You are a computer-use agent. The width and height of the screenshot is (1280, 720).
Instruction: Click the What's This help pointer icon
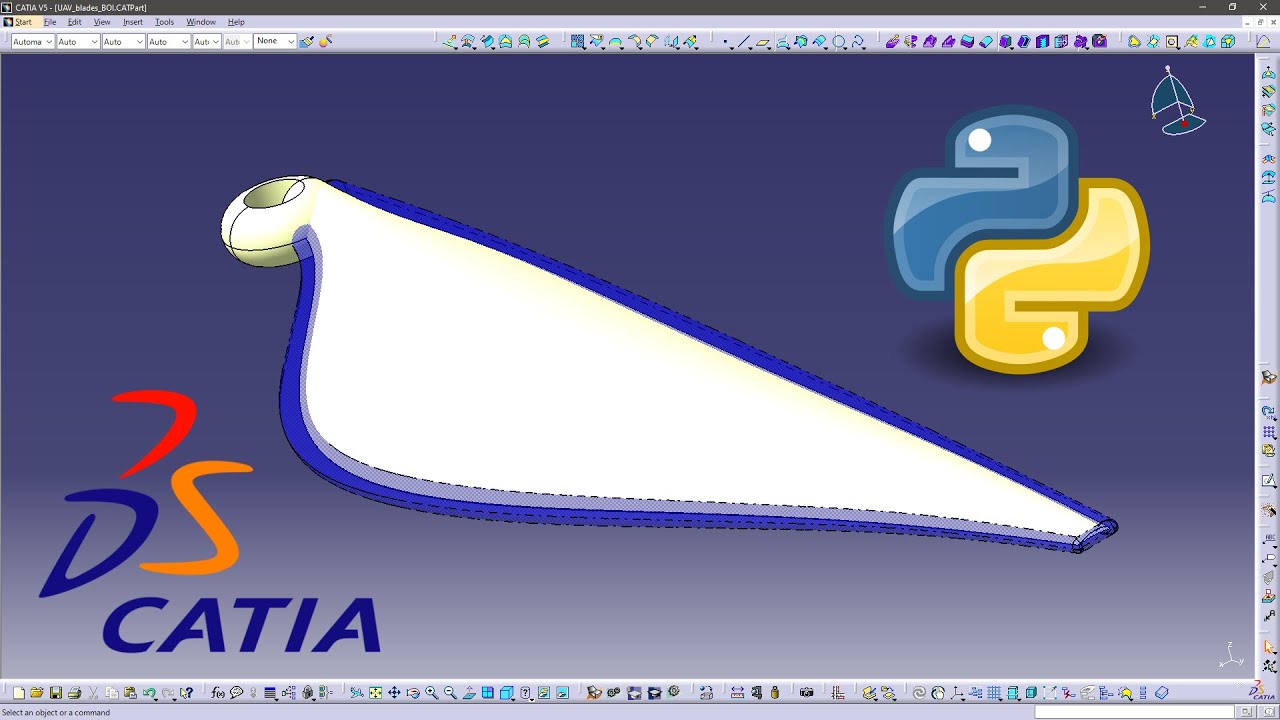click(187, 692)
